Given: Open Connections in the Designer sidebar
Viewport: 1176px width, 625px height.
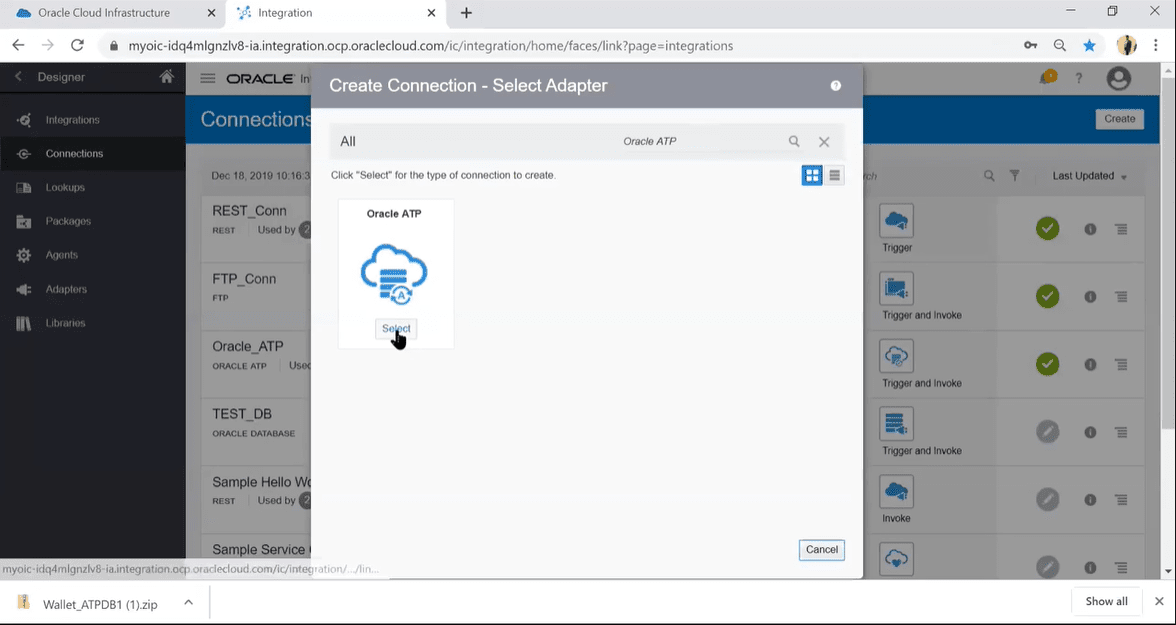Looking at the screenshot, I should (x=74, y=154).
